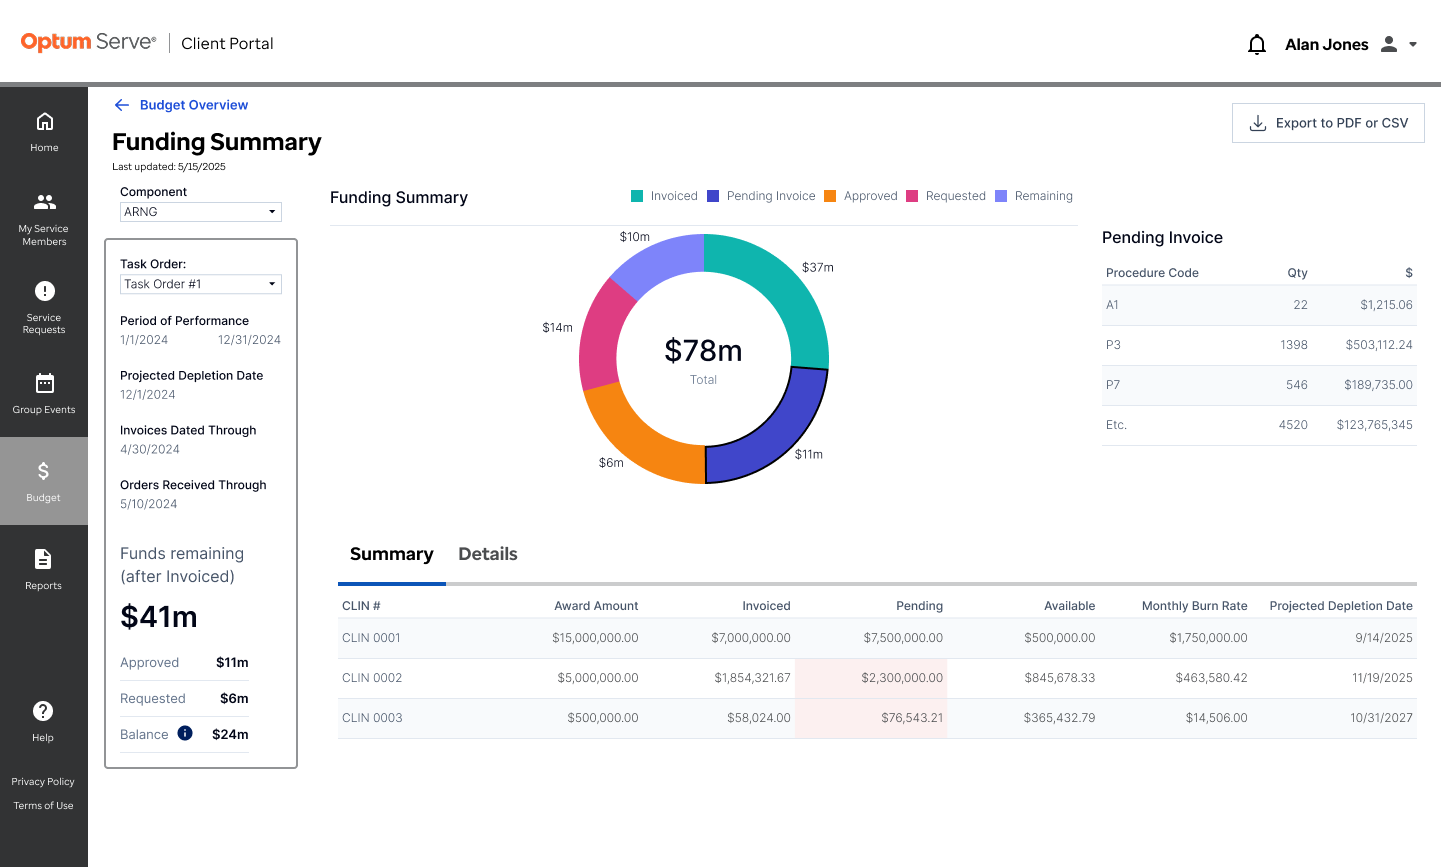Click the $503,112.24 amount

pos(1379,345)
